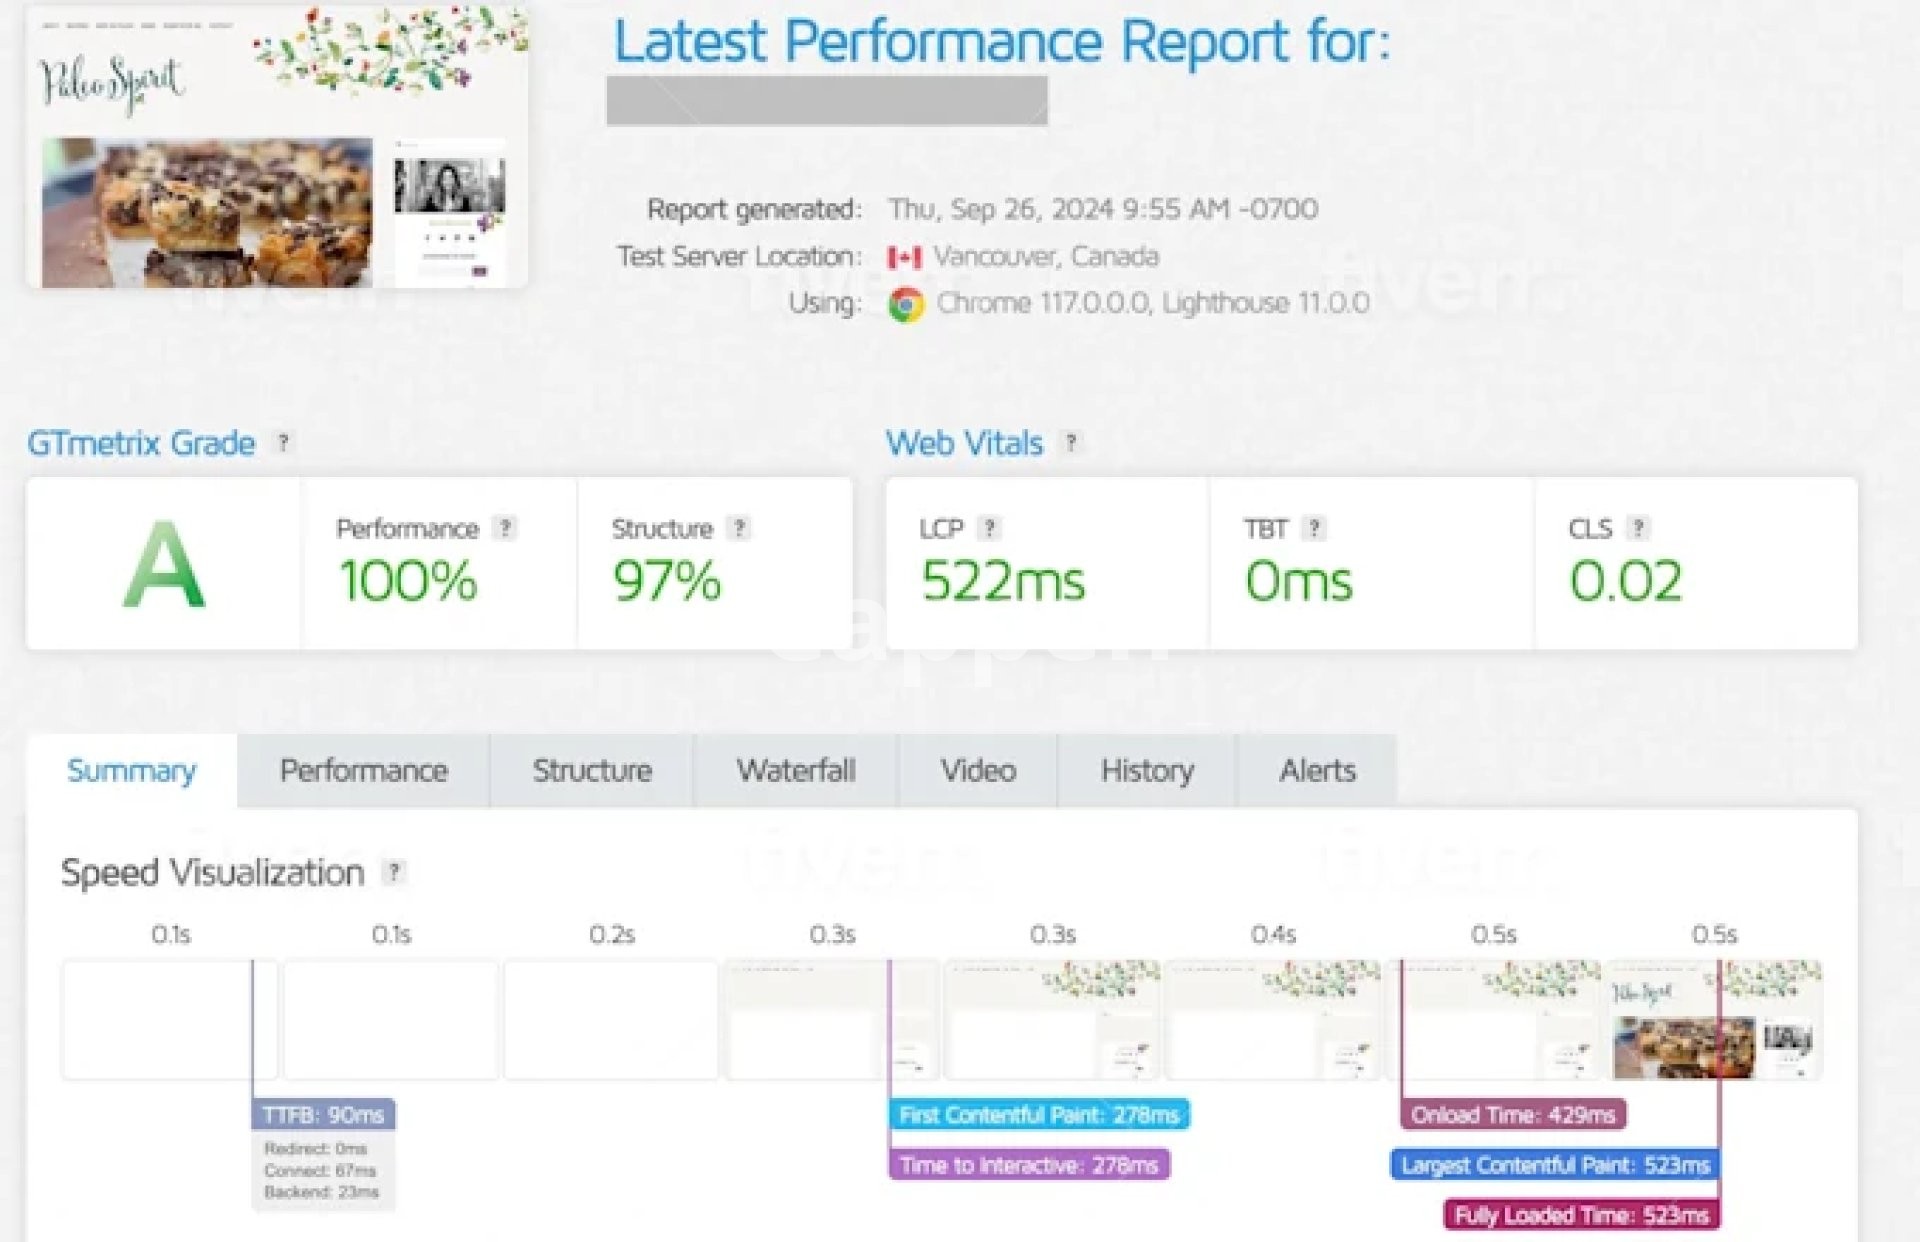Click the Chrome browser icon

click(x=906, y=304)
